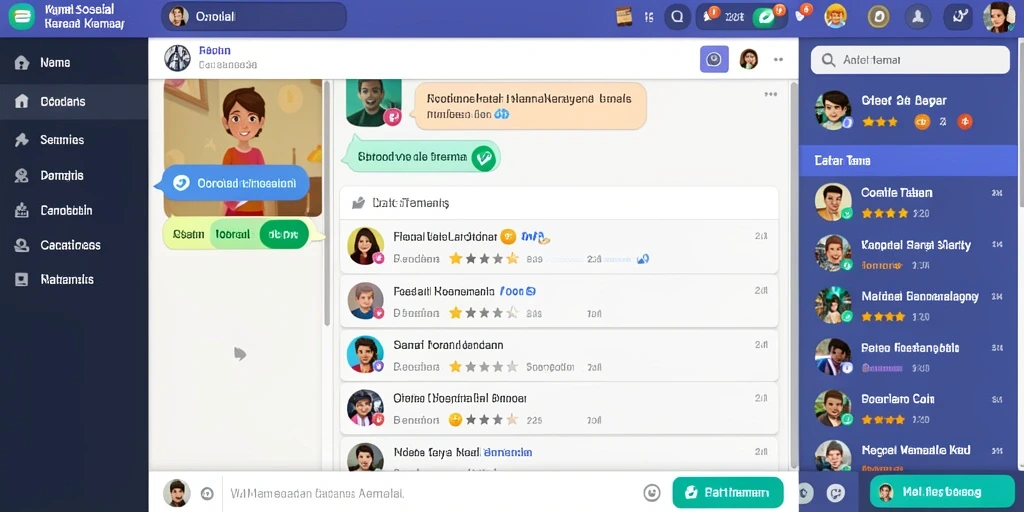Open the cartoon girl image thumbnail
Viewport: 1024px width, 512px height.
tap(243, 148)
